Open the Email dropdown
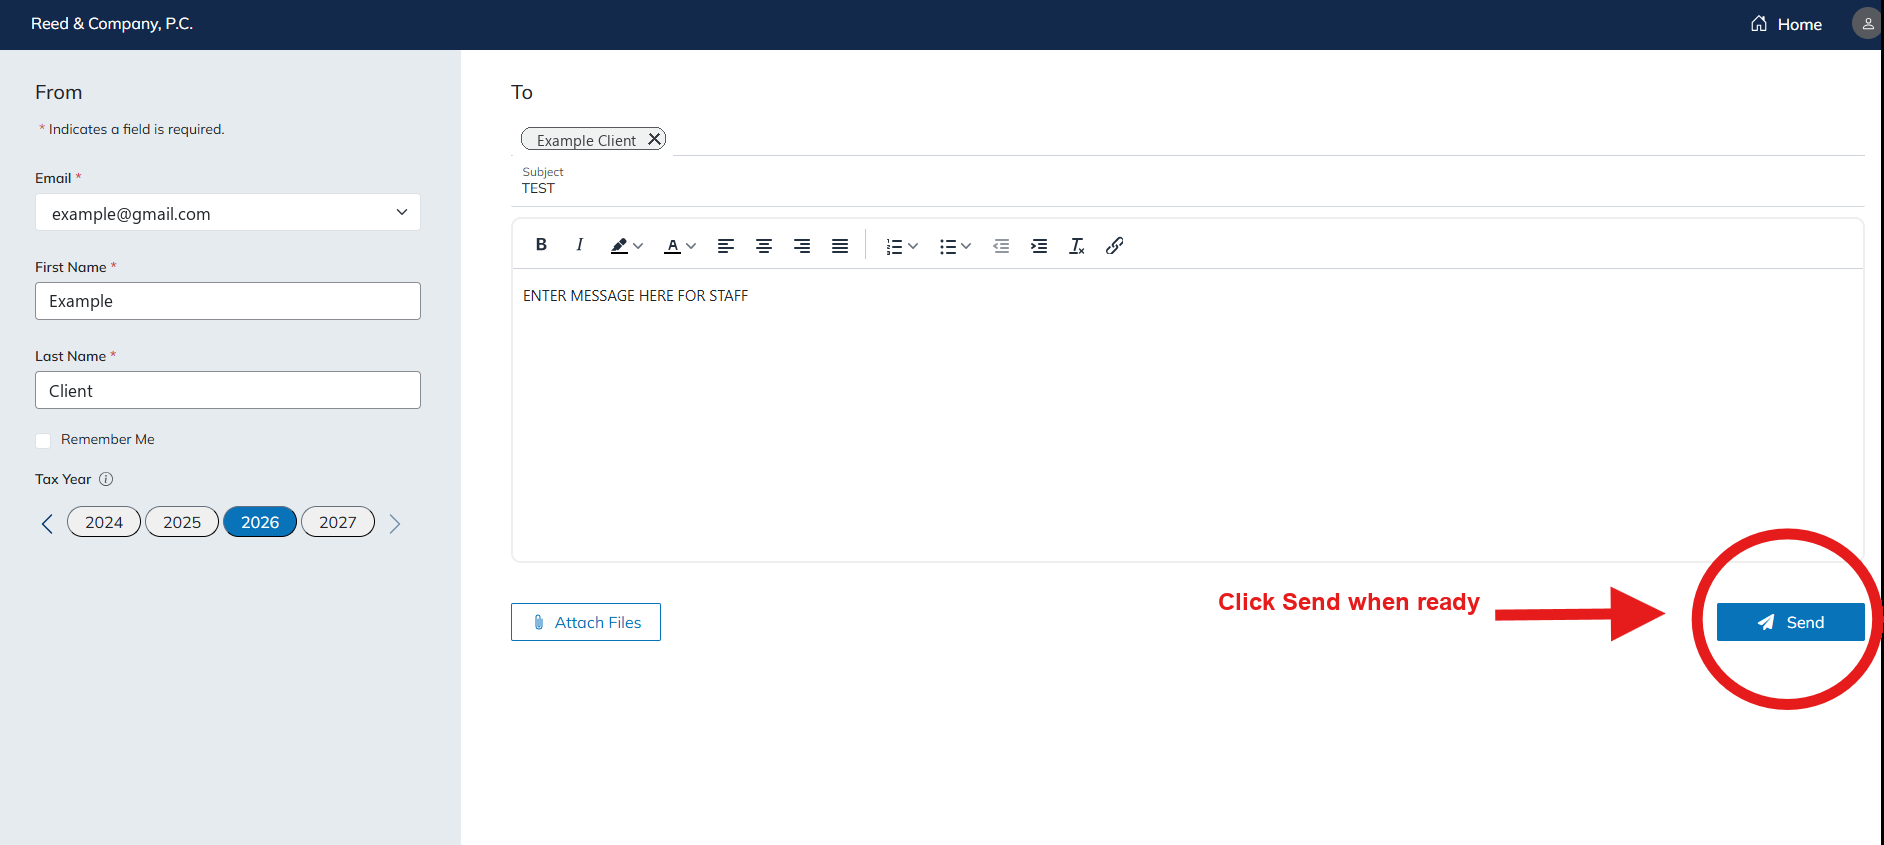 (228, 212)
